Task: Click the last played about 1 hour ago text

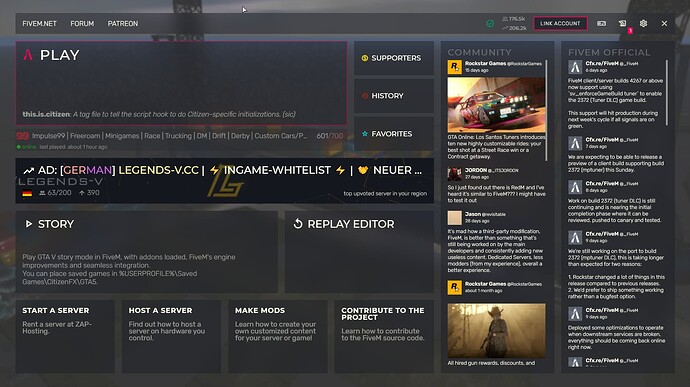Action: pos(73,147)
